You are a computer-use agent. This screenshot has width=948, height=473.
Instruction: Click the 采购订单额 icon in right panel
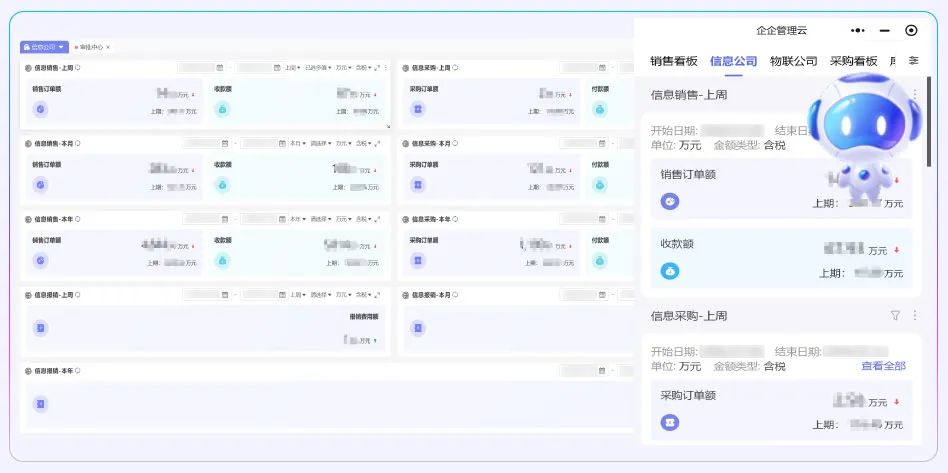click(x=669, y=423)
